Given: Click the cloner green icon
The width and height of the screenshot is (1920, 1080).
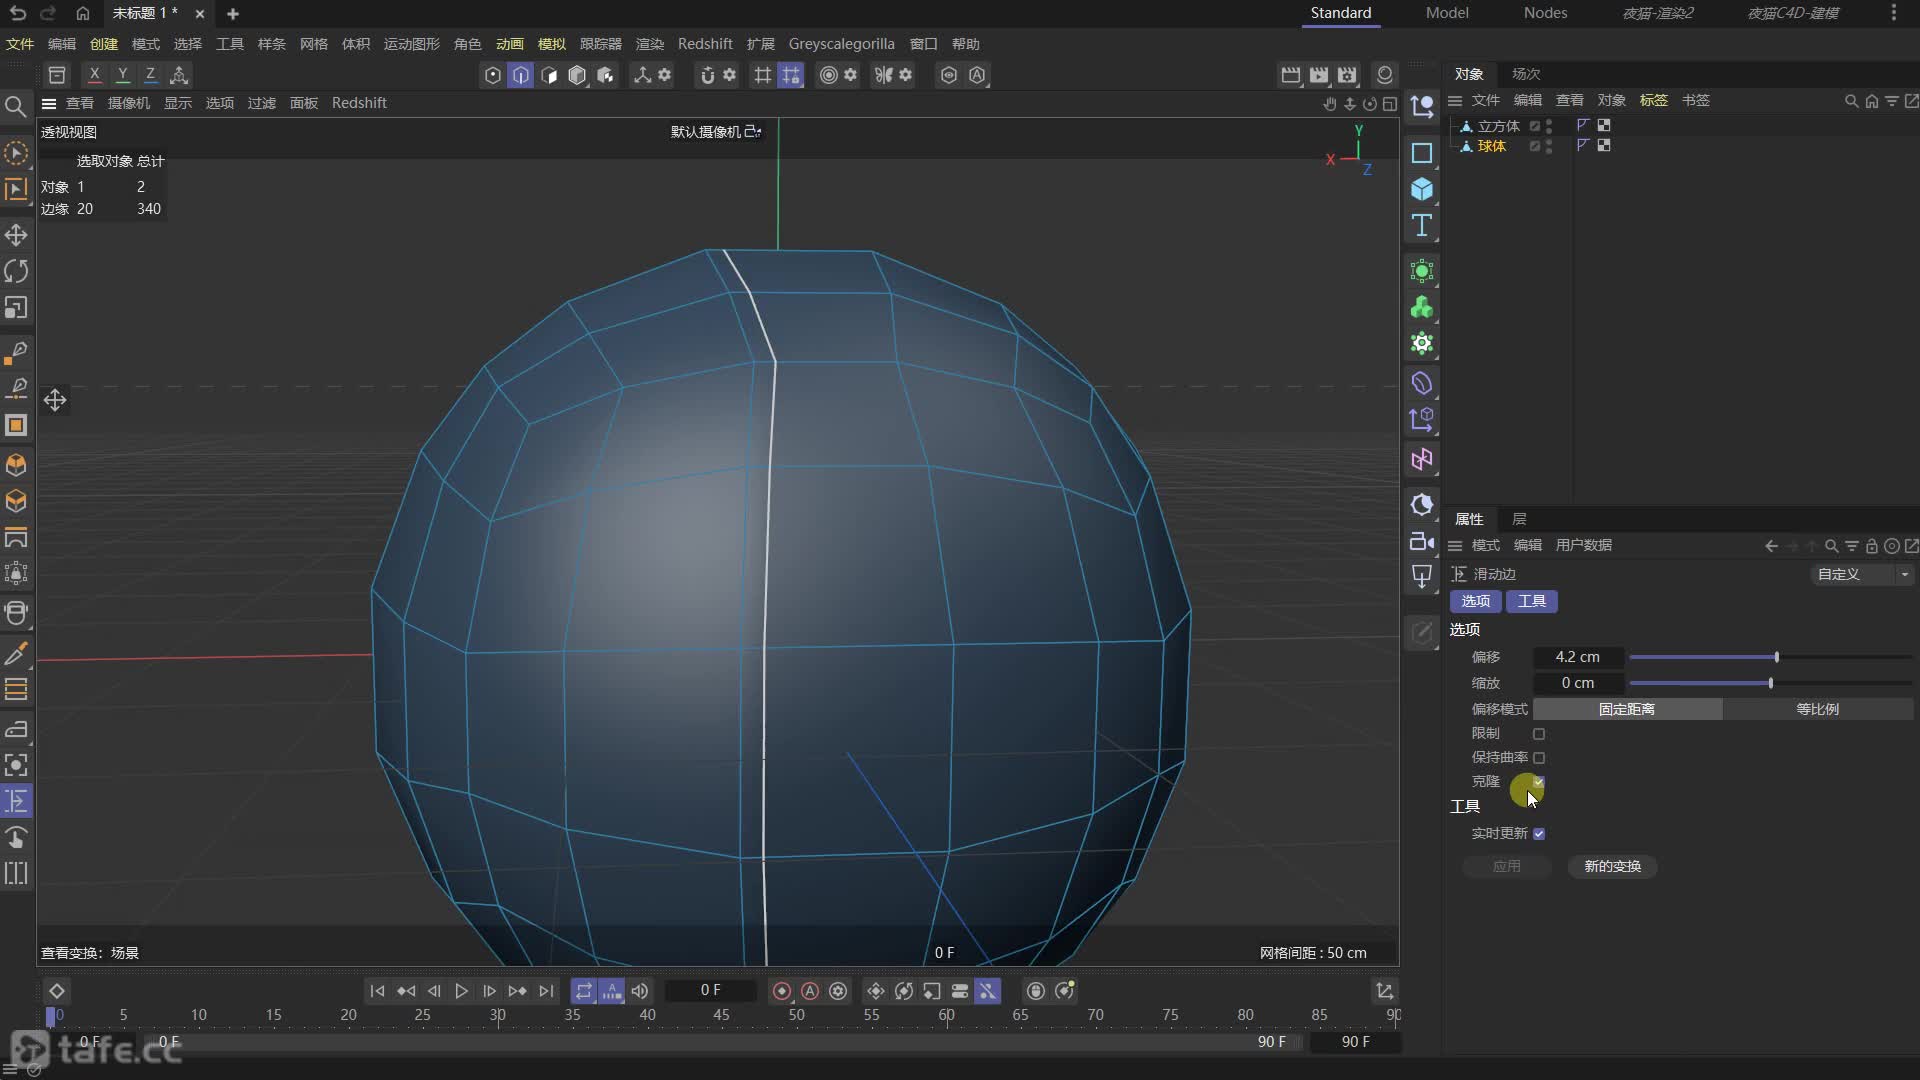Looking at the screenshot, I should pyautogui.click(x=1422, y=308).
